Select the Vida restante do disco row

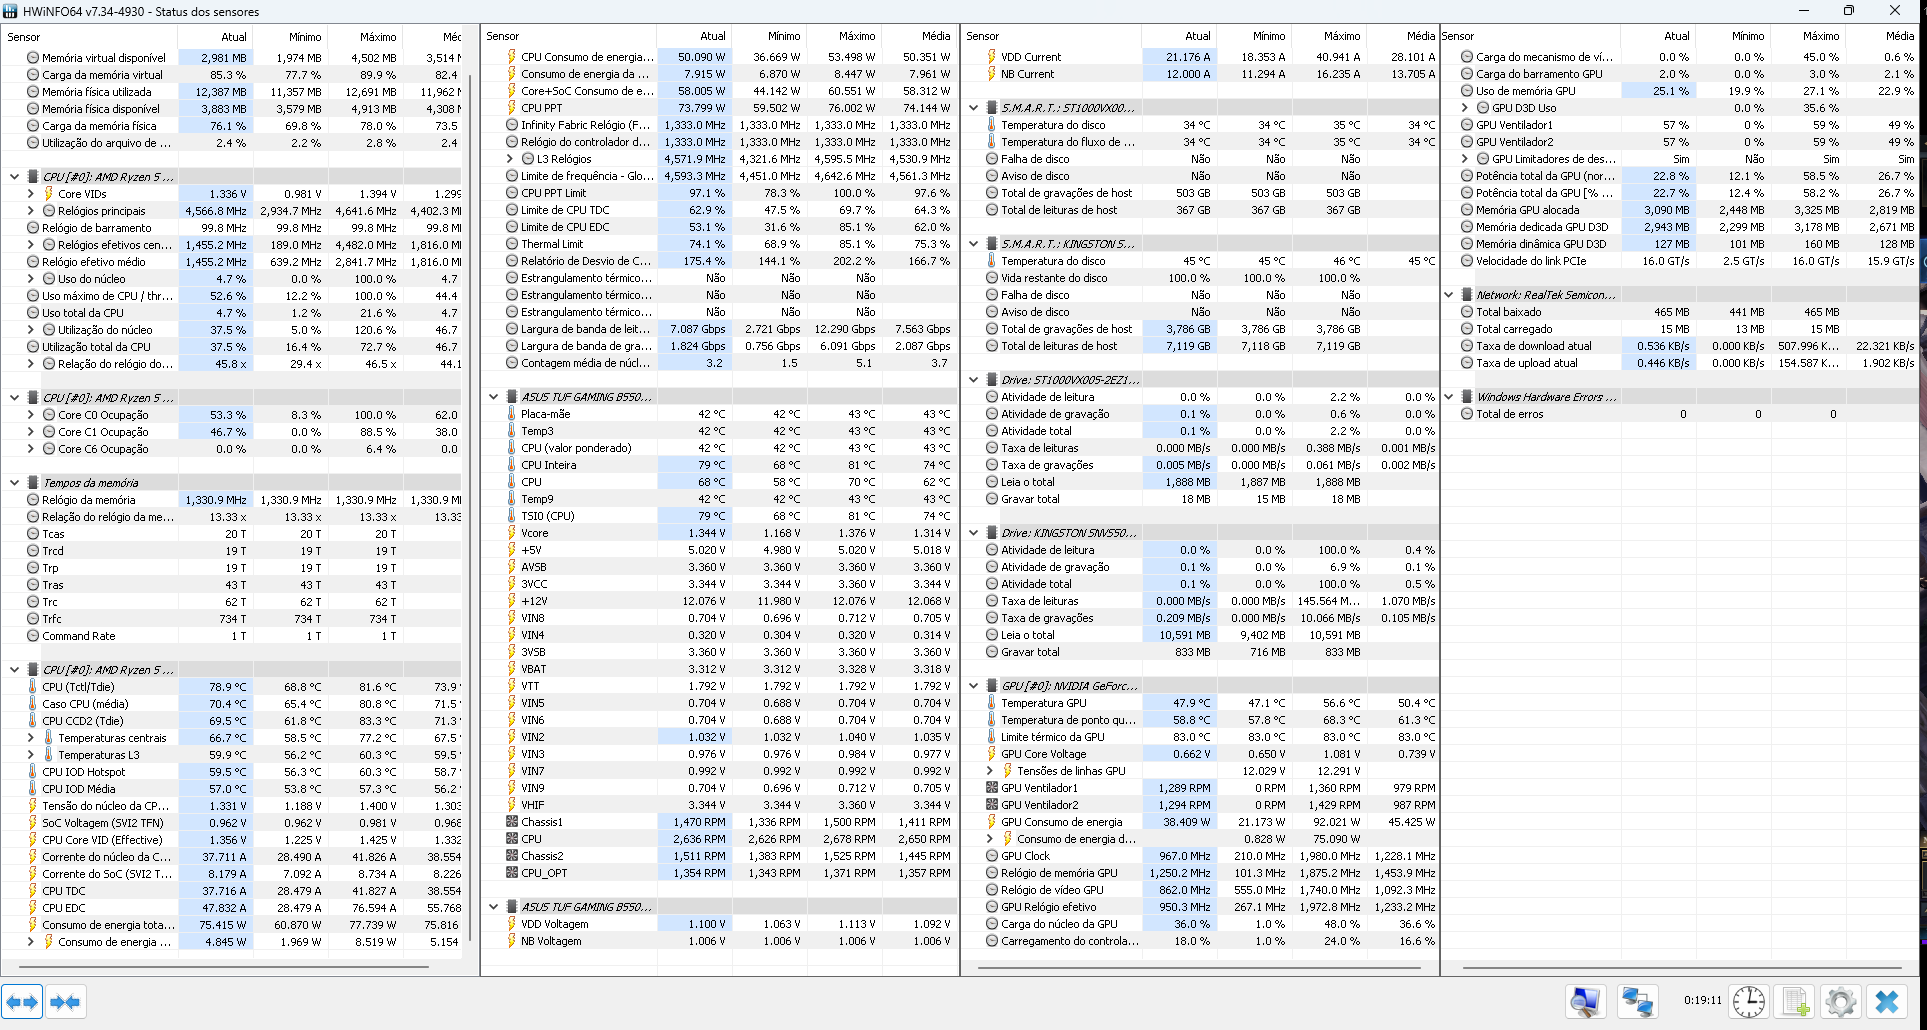point(1200,278)
